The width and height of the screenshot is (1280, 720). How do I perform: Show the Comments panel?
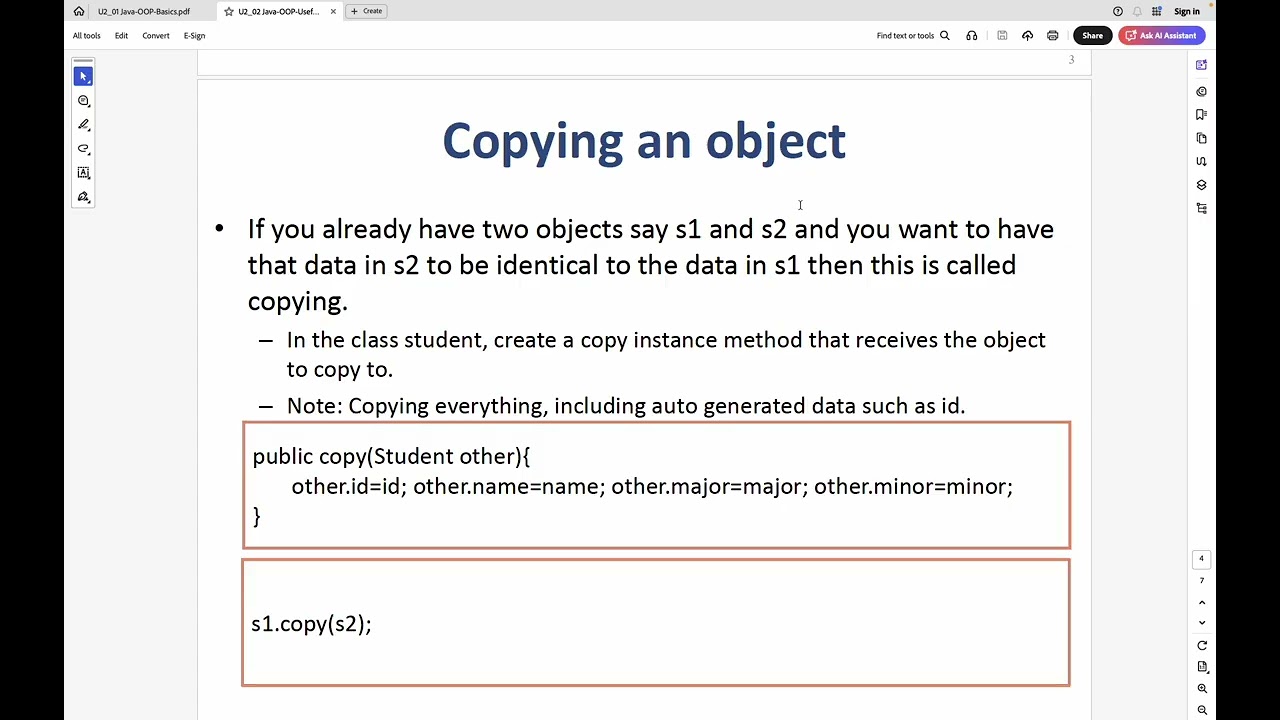coord(1201,91)
